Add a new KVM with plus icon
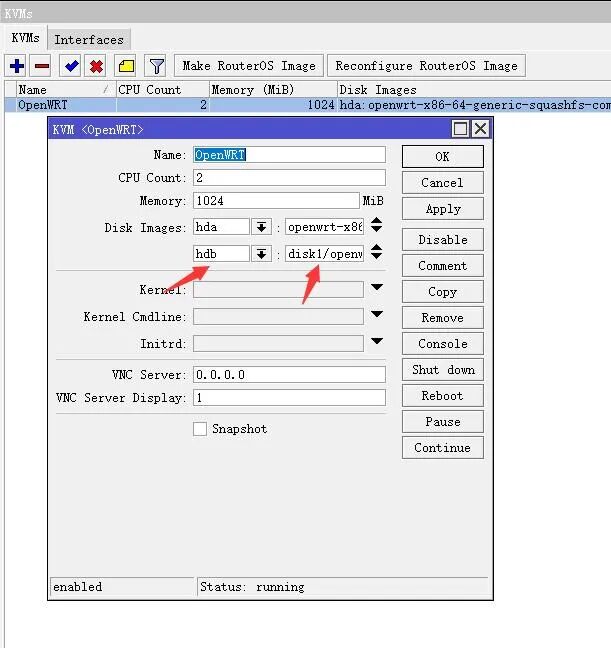Image resolution: width=611 pixels, height=648 pixels. click(x=17, y=66)
